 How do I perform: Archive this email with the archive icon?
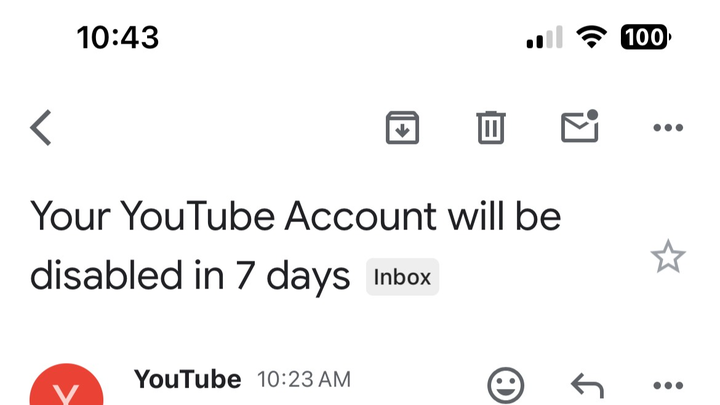tap(402, 128)
